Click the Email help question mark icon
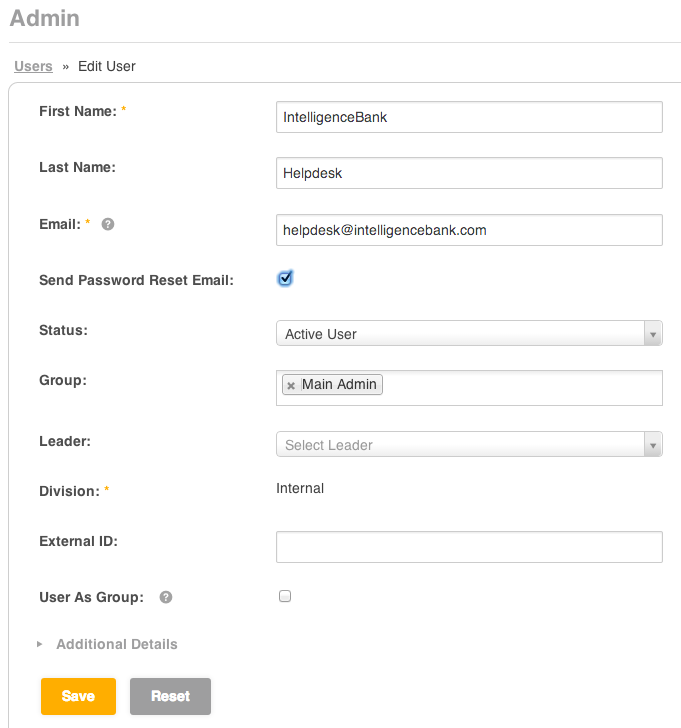Screen dimensions: 681x728 (108, 224)
